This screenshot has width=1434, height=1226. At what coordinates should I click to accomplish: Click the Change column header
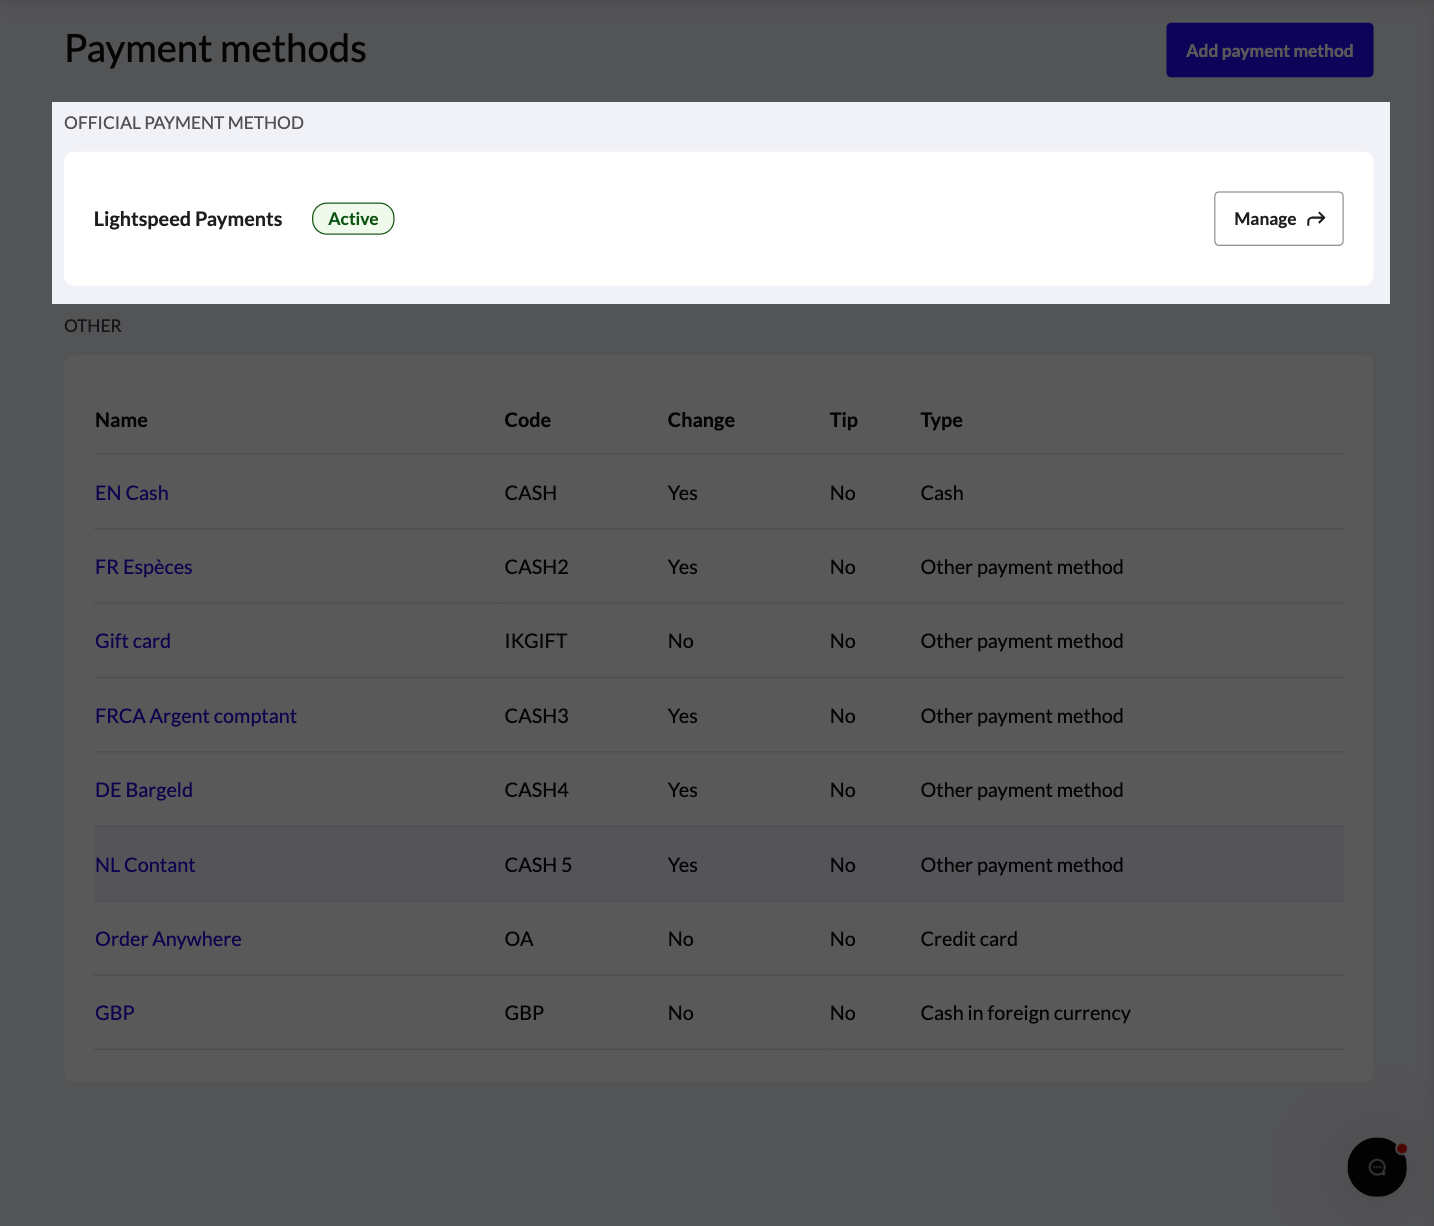click(x=701, y=420)
